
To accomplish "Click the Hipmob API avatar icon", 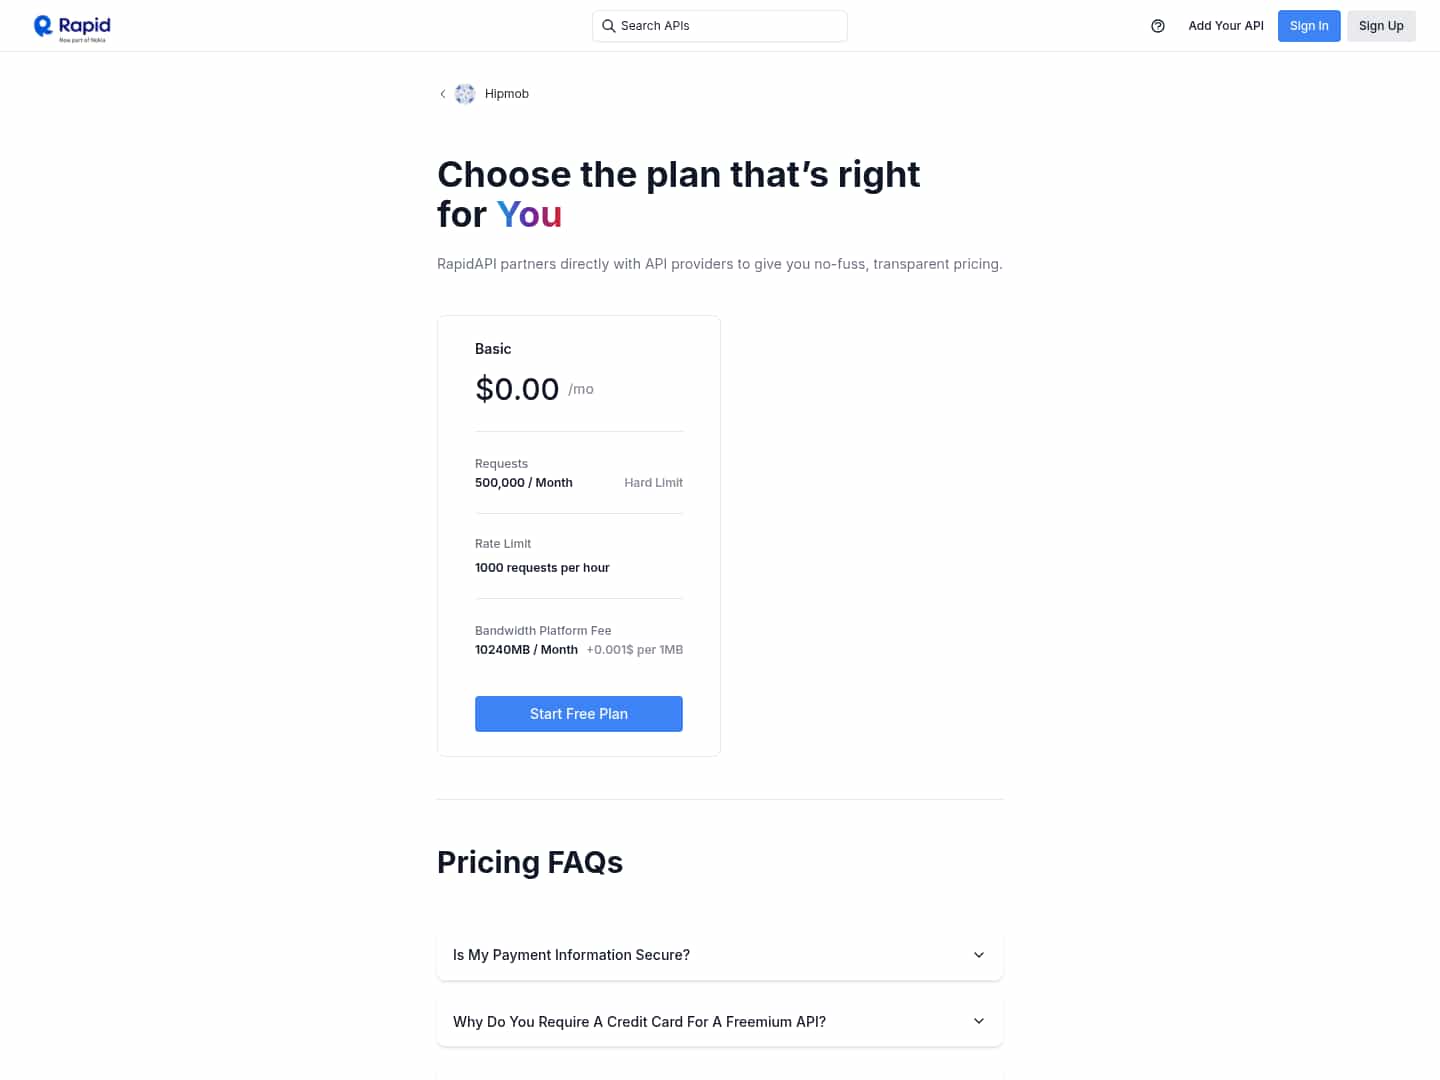I will pos(465,94).
